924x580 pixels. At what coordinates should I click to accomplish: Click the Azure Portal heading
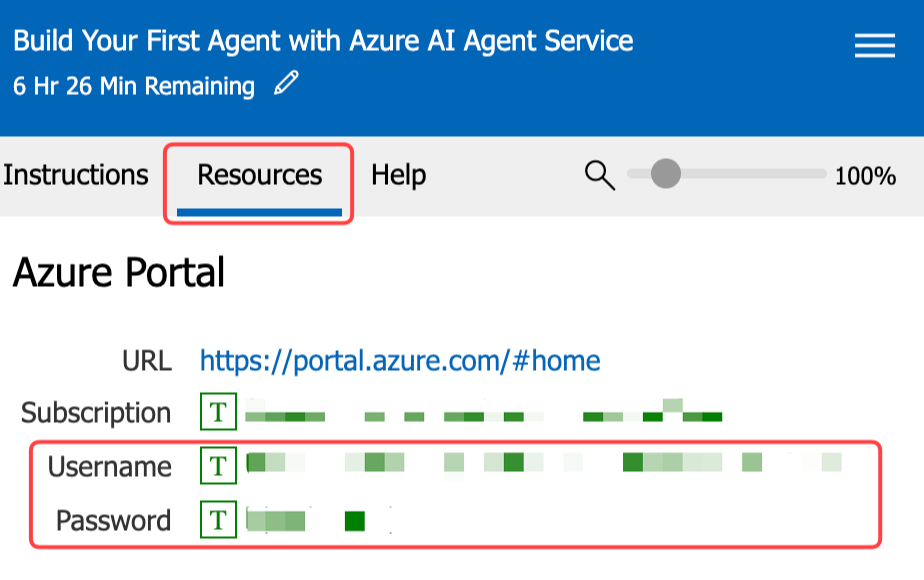pyautogui.click(x=116, y=272)
